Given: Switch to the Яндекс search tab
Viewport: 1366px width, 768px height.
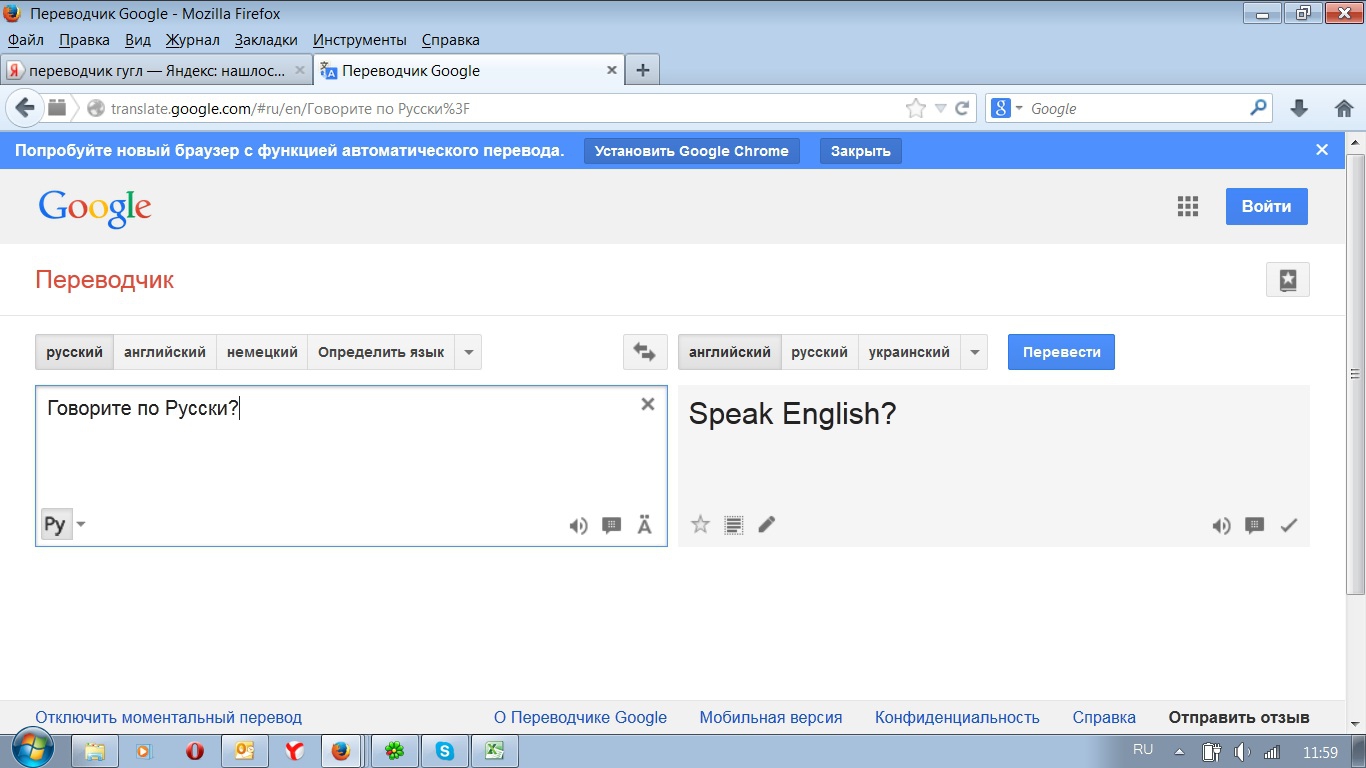Looking at the screenshot, I should click(x=157, y=71).
